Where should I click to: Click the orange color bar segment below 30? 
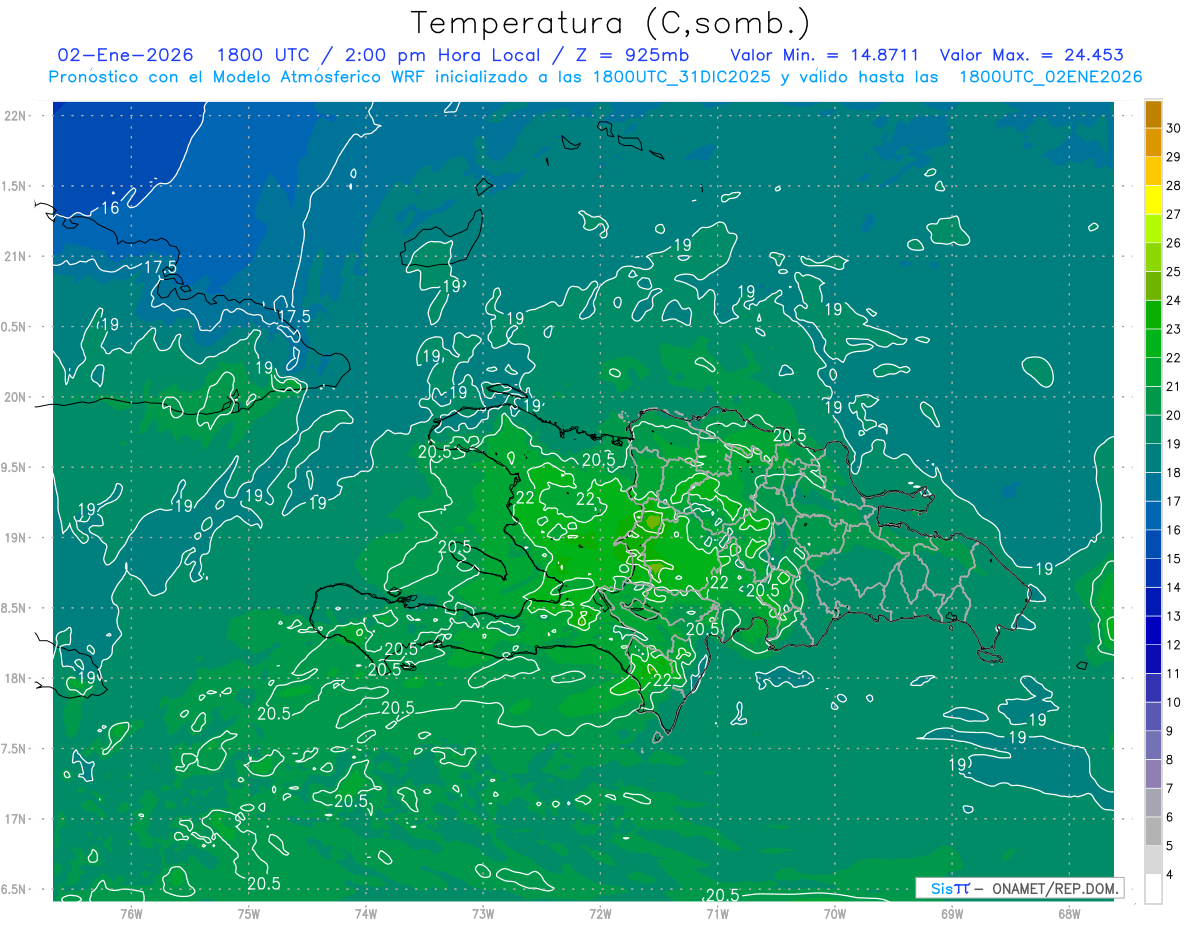click(x=1153, y=143)
